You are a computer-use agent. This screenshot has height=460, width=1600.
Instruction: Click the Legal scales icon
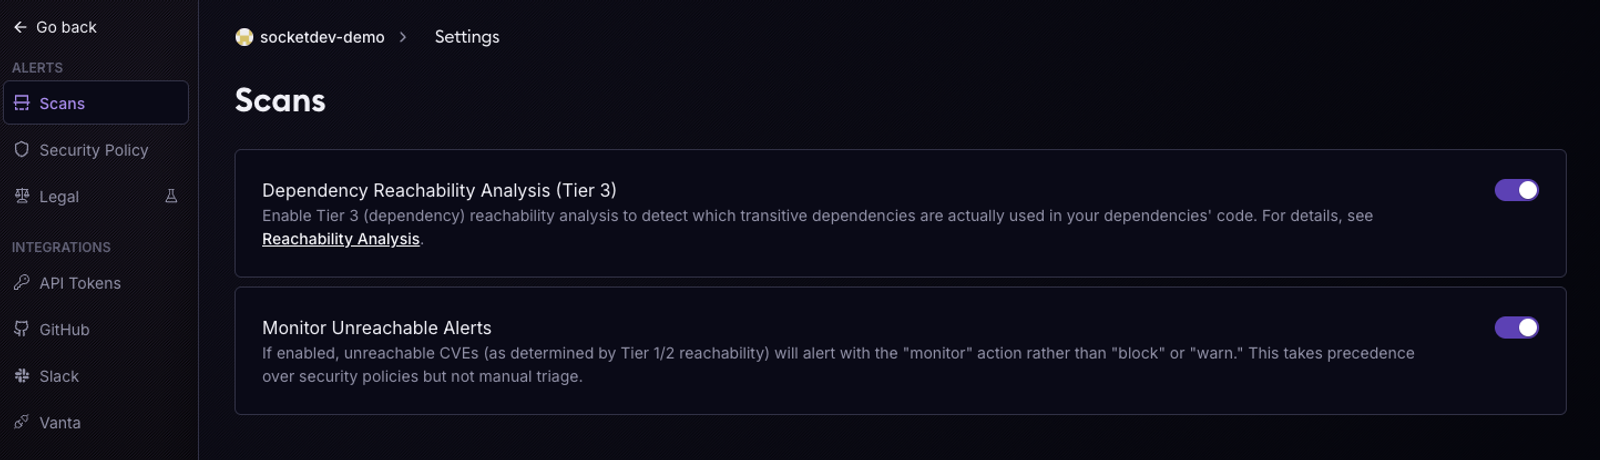[21, 196]
